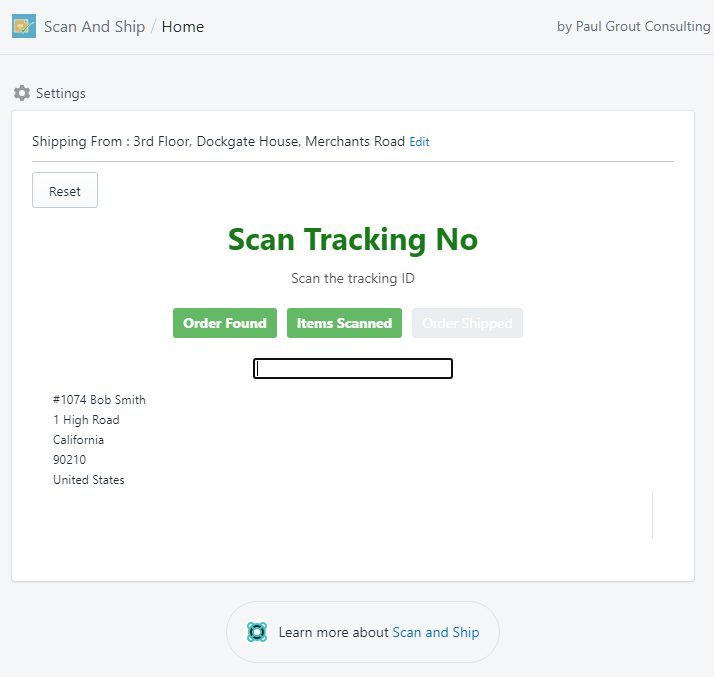Go to Home breadcrumb
This screenshot has height=677, width=714.
tap(183, 26)
